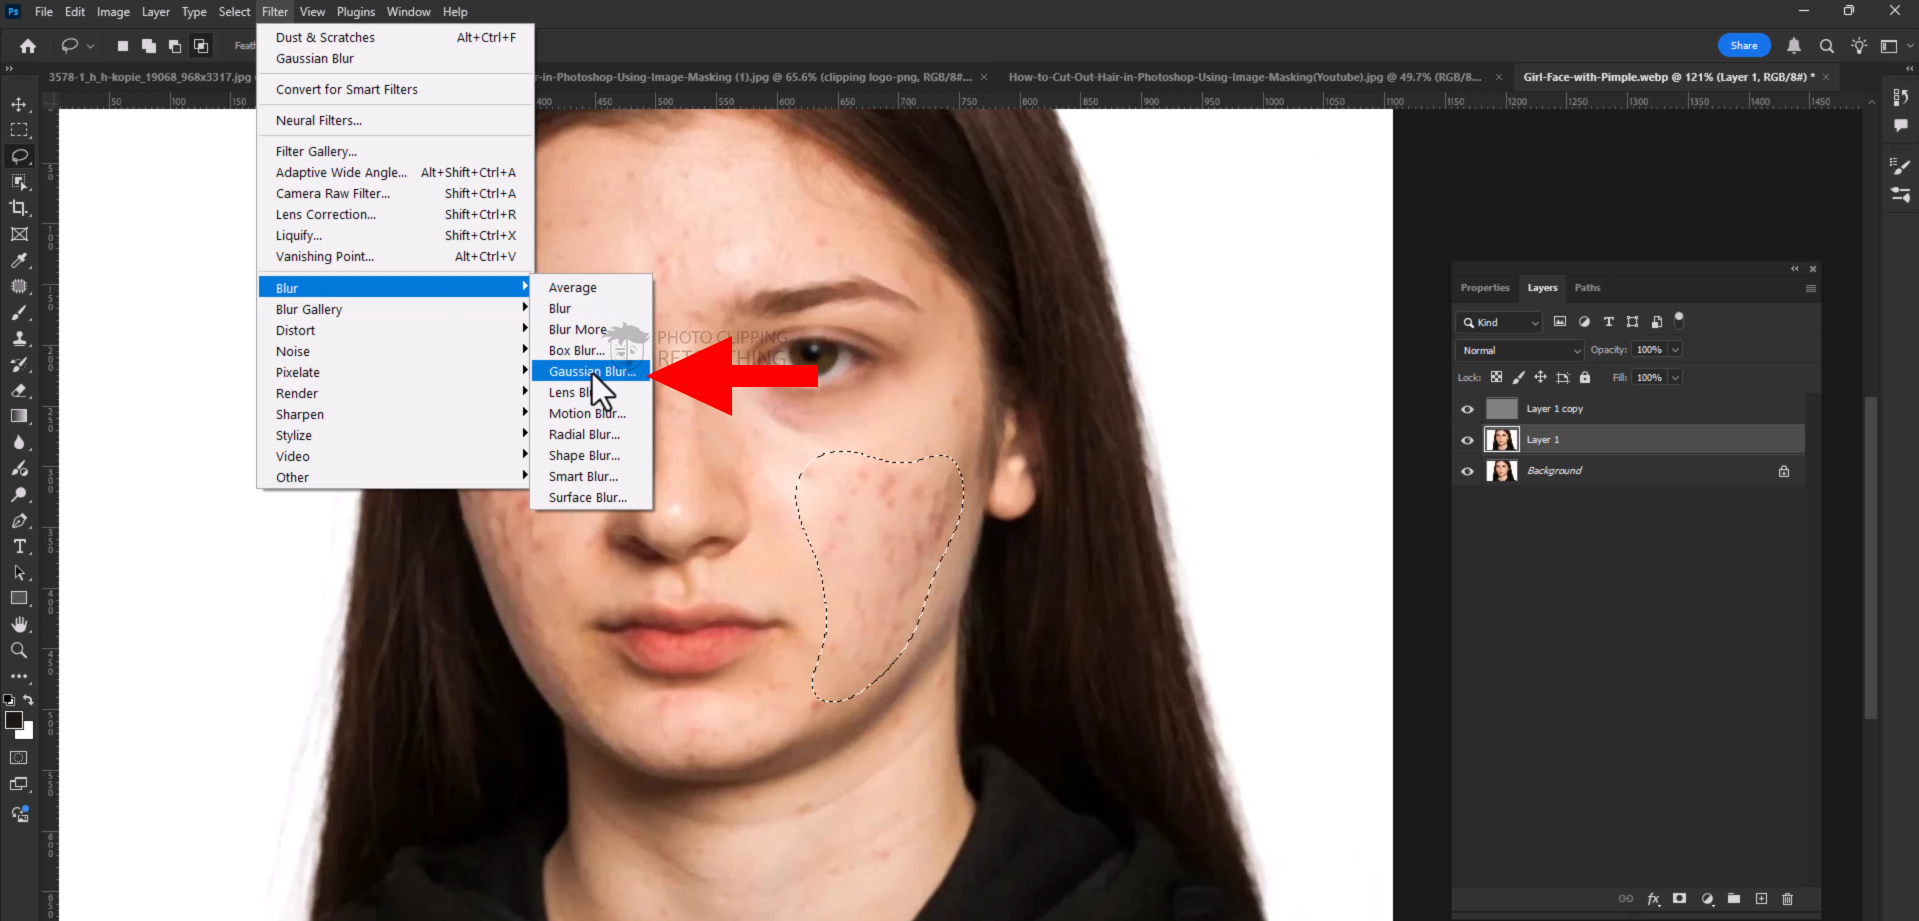The image size is (1919, 921).
Task: Open Camera Raw Filter...
Action: coord(395,193)
